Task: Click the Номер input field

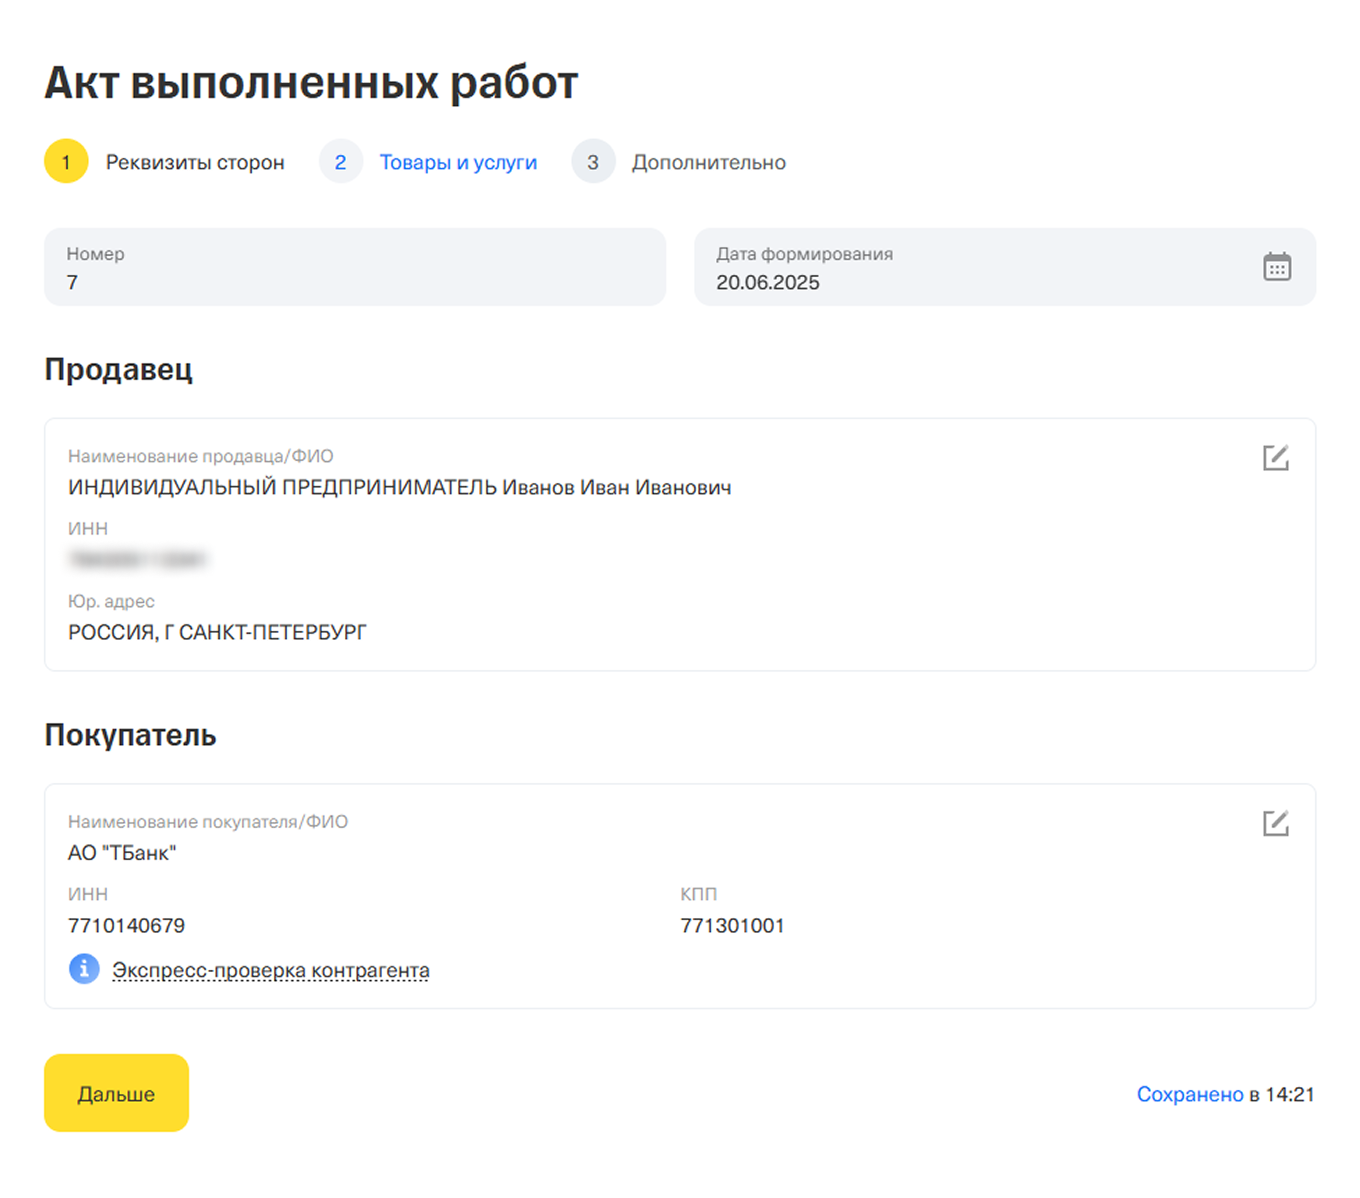Action: (355, 267)
